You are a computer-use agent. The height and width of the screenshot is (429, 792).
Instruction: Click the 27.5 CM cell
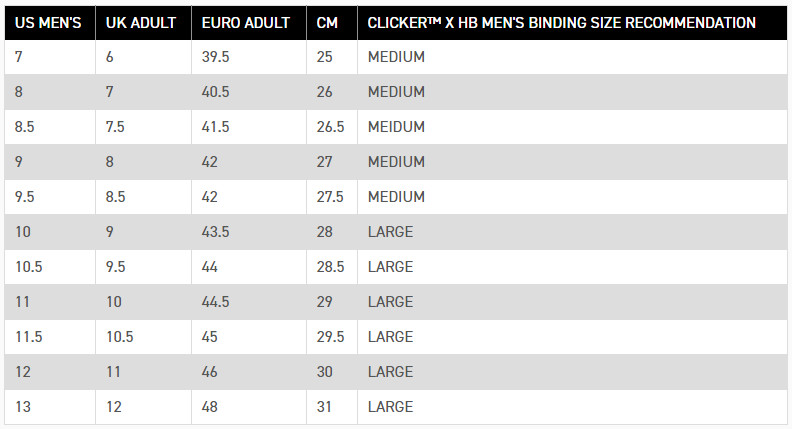coord(330,197)
